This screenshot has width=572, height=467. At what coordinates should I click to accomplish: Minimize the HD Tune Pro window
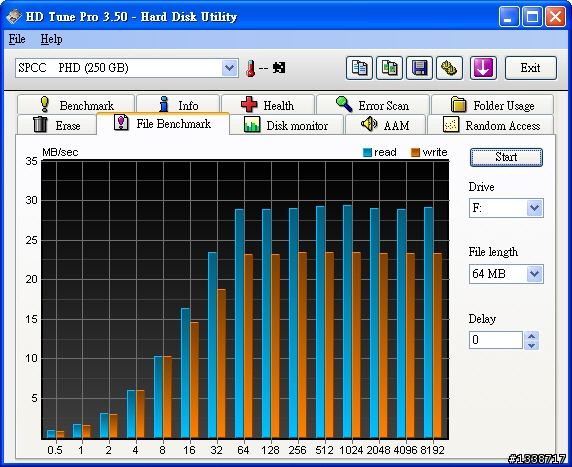[x=509, y=16]
